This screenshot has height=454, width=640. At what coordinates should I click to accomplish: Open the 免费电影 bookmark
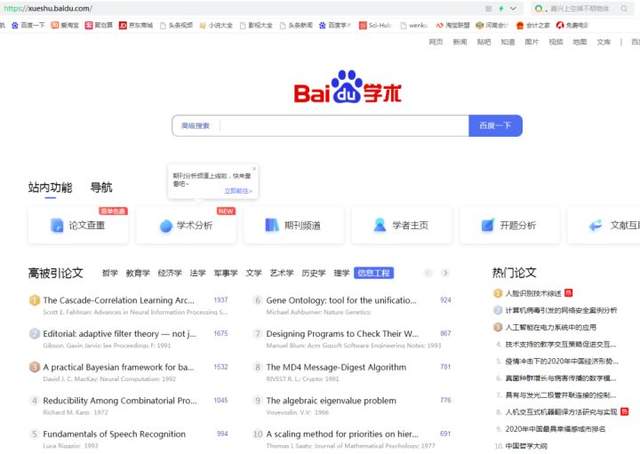tap(572, 25)
